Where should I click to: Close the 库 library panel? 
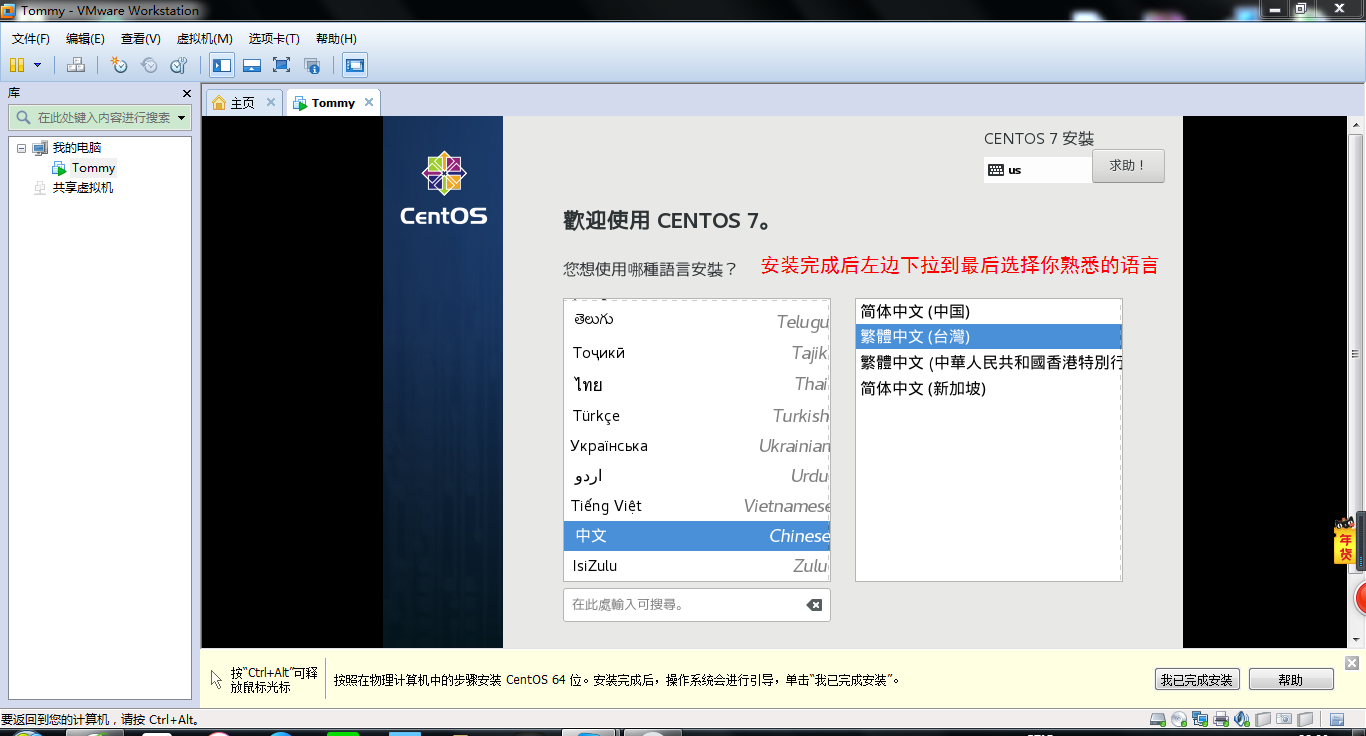[x=186, y=93]
